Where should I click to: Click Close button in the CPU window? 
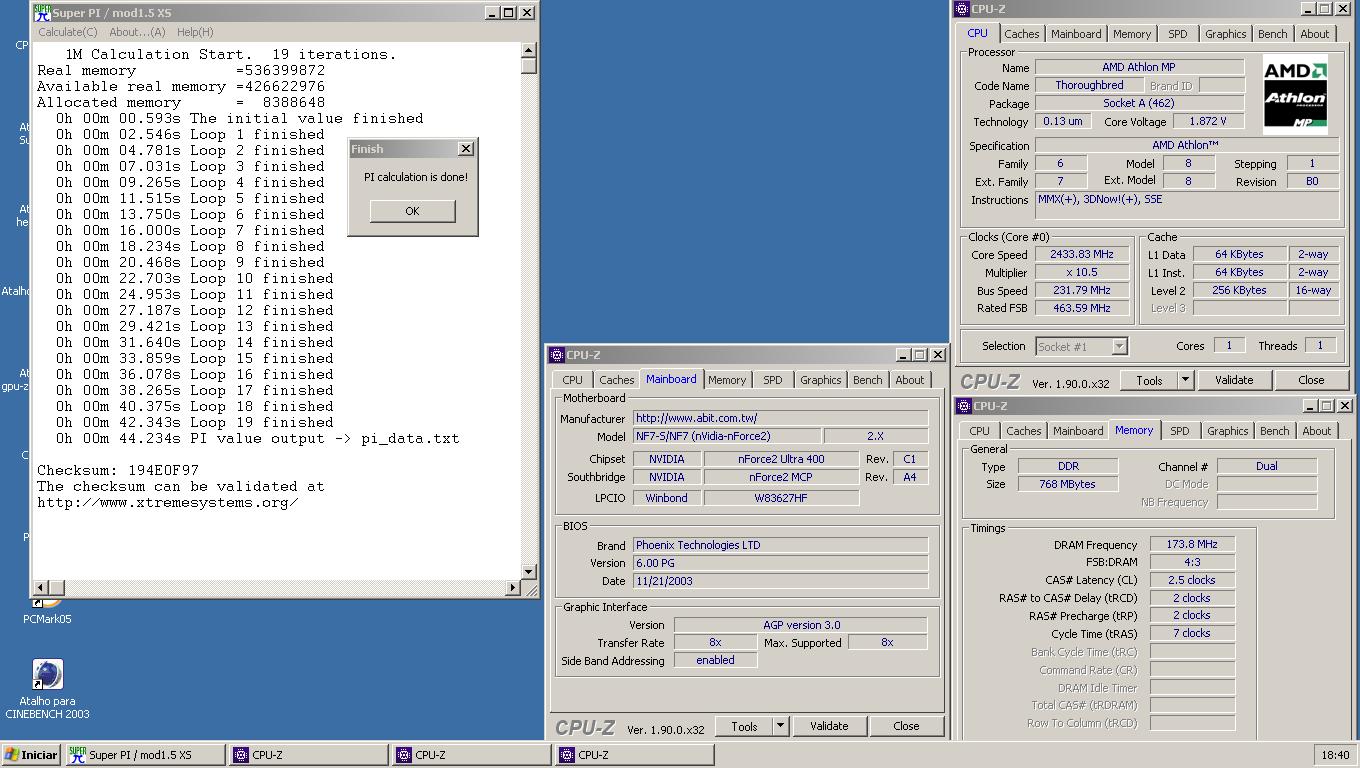(x=1311, y=380)
